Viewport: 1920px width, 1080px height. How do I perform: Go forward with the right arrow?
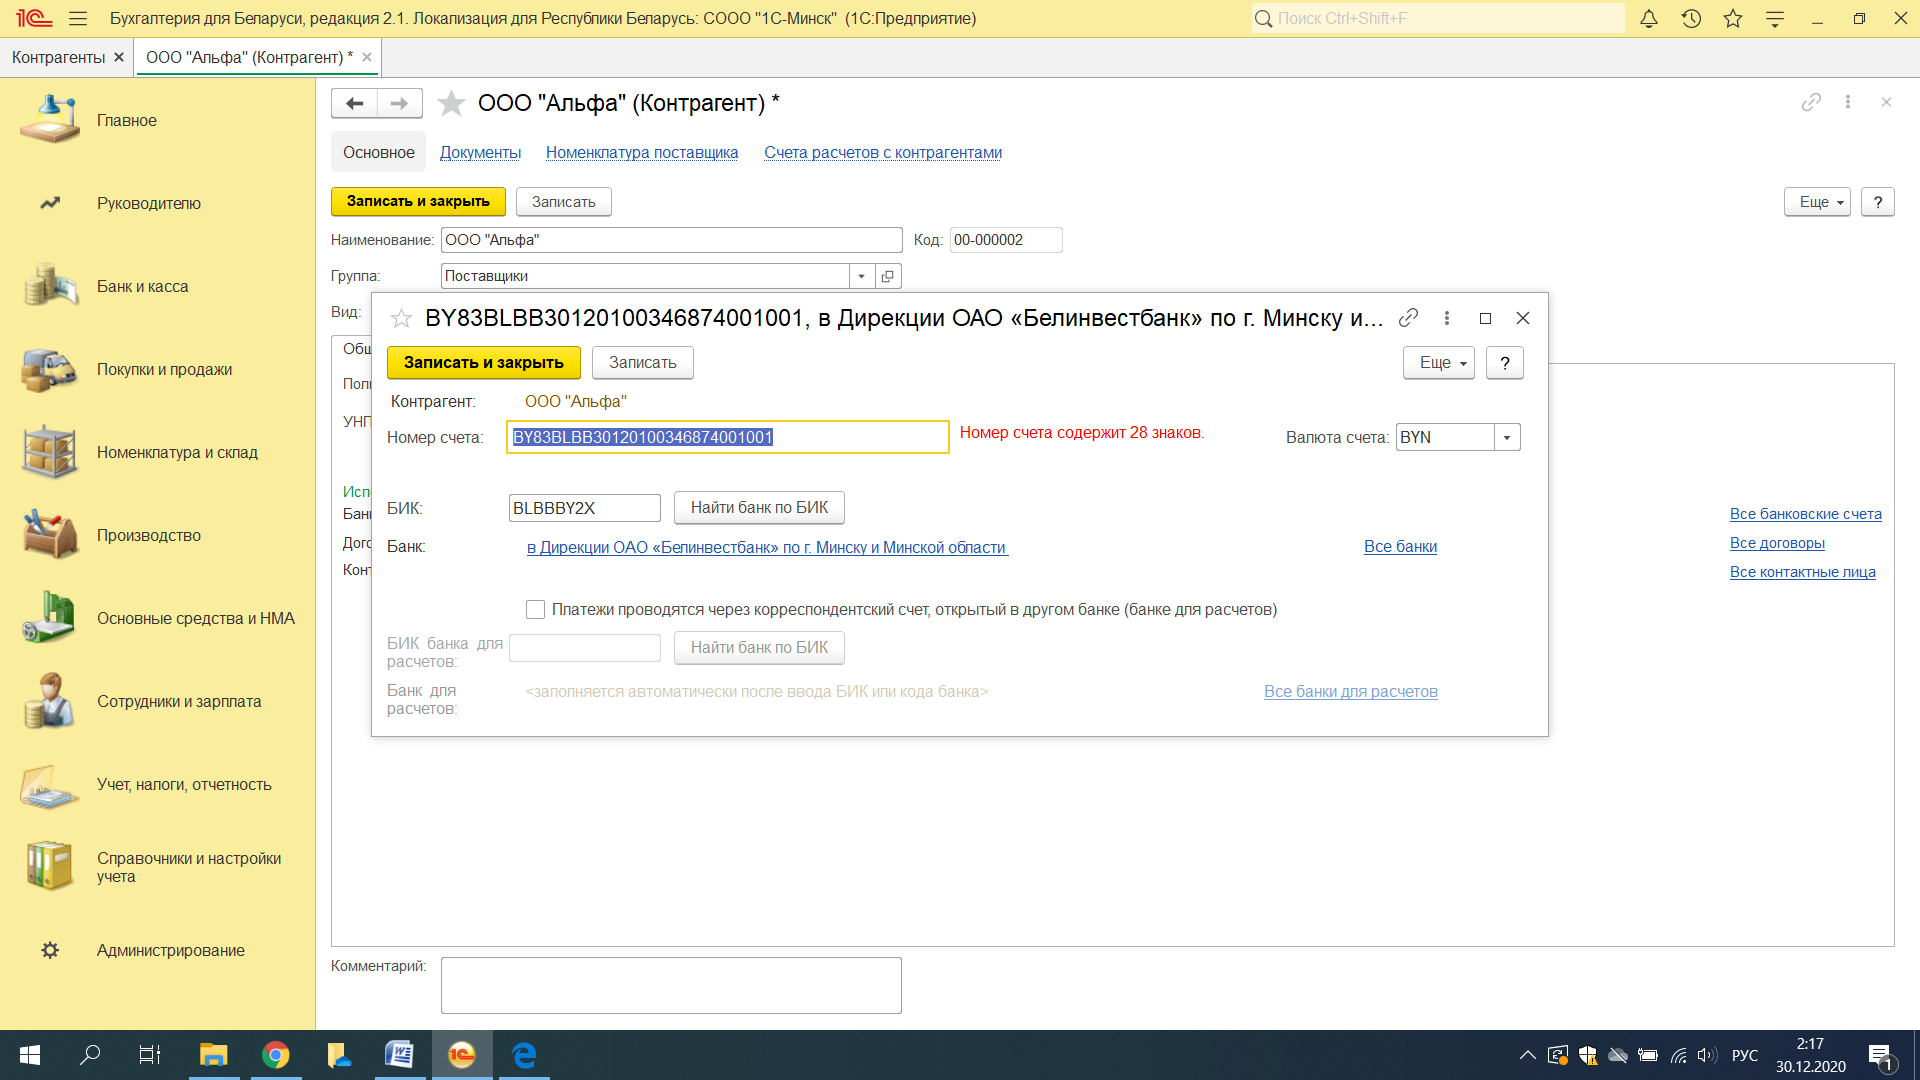click(399, 103)
